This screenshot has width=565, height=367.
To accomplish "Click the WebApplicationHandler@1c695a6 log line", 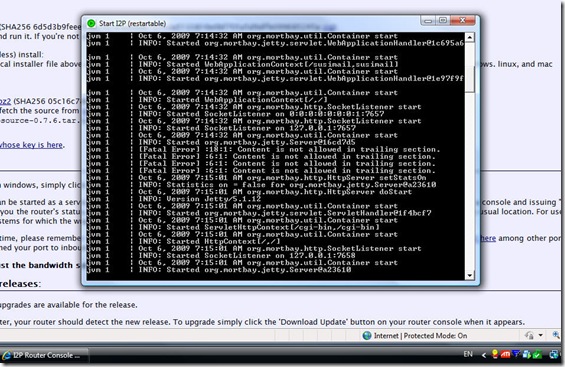I will (275, 43).
